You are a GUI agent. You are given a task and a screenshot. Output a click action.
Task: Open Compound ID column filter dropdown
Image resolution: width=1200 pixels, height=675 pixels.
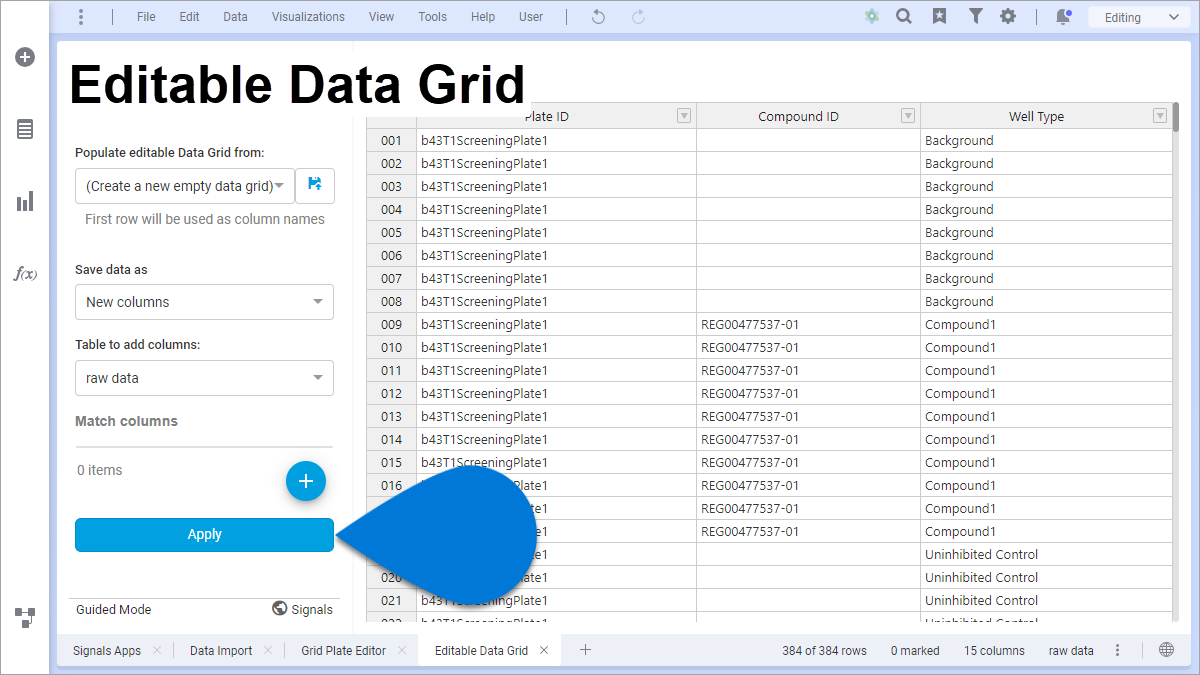[x=908, y=116]
